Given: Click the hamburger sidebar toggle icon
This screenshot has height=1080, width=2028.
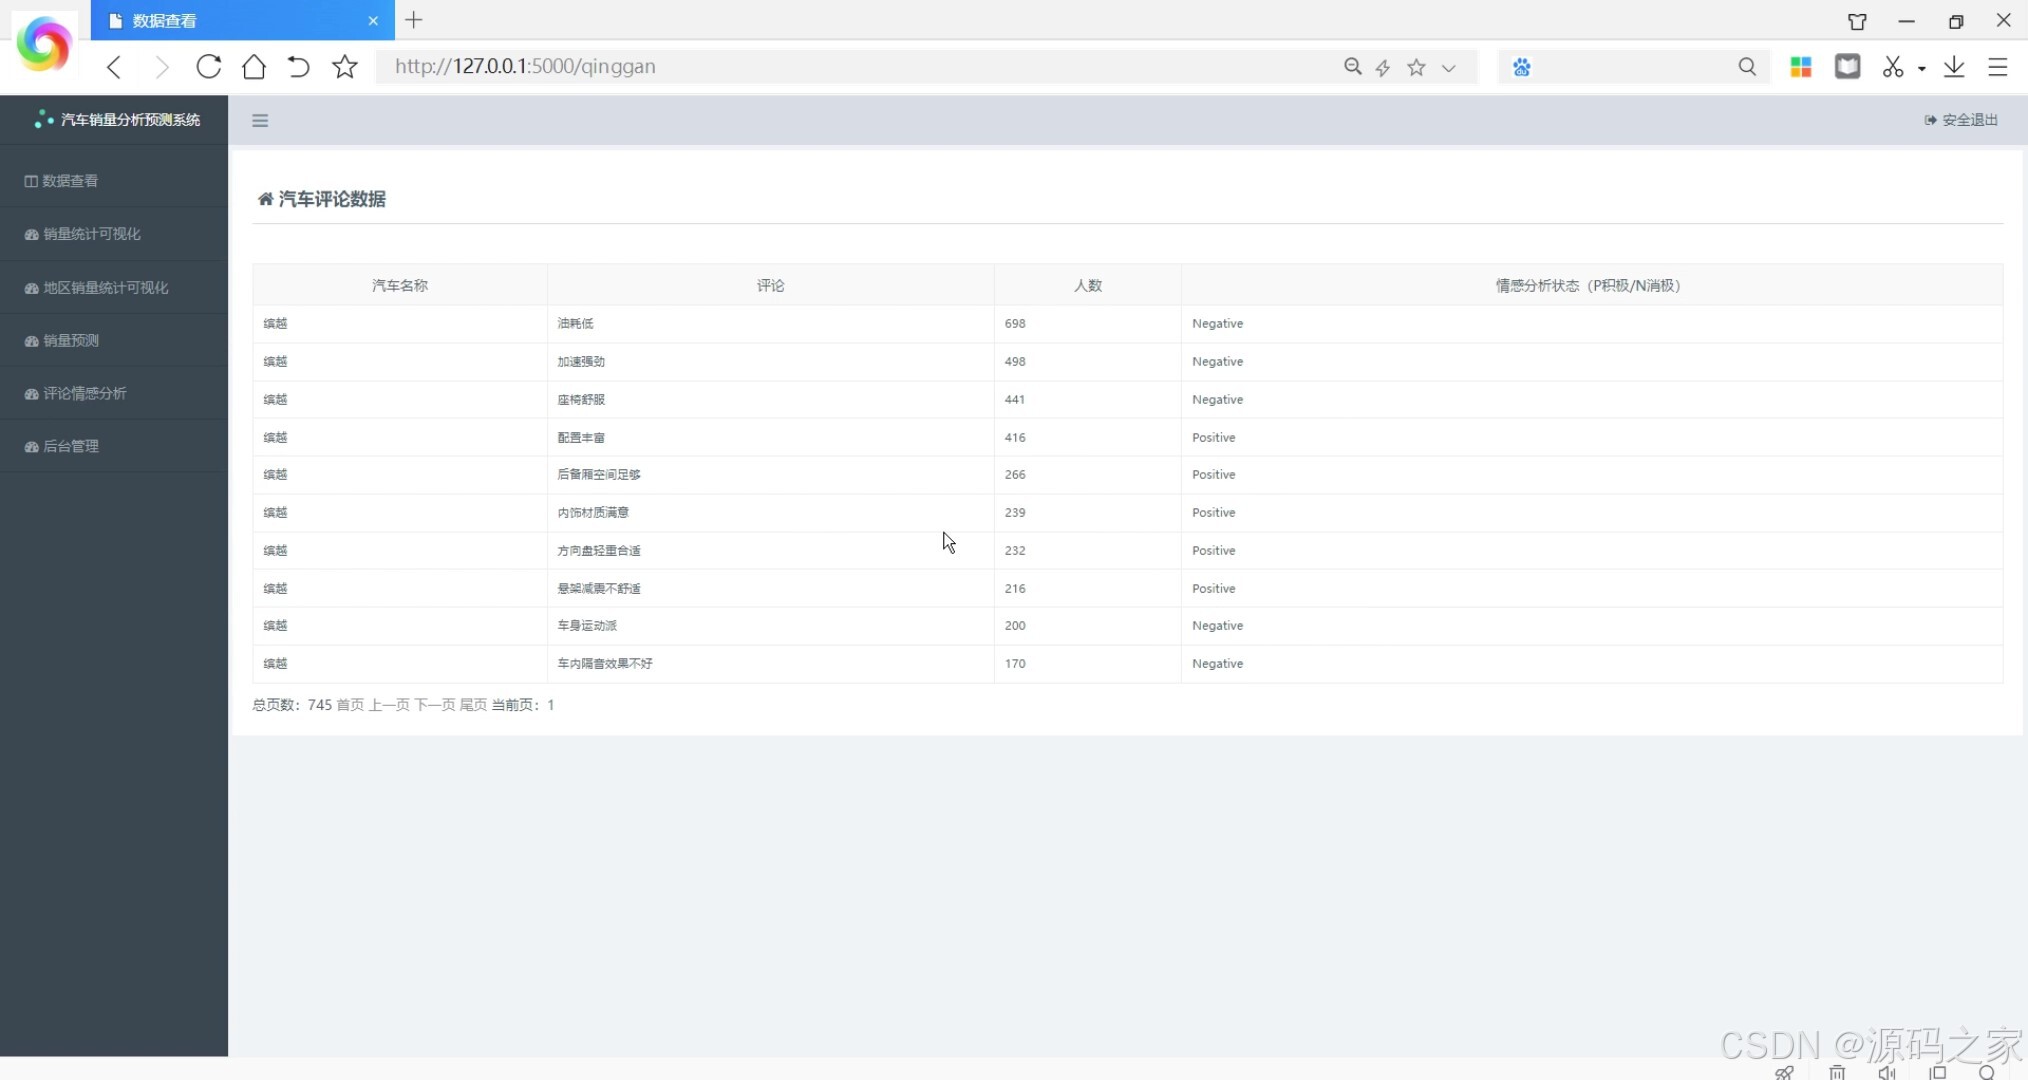Looking at the screenshot, I should 260,121.
